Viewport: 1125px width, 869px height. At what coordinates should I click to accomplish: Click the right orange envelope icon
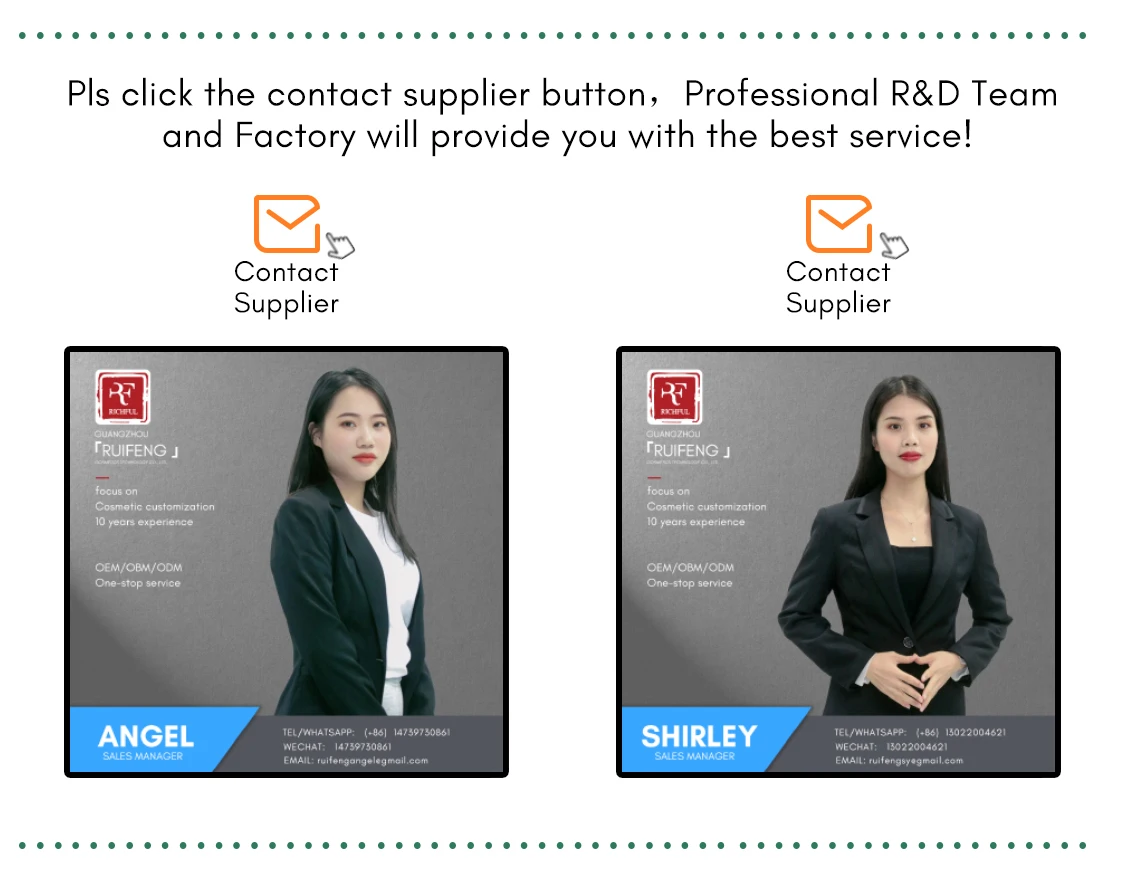839,224
